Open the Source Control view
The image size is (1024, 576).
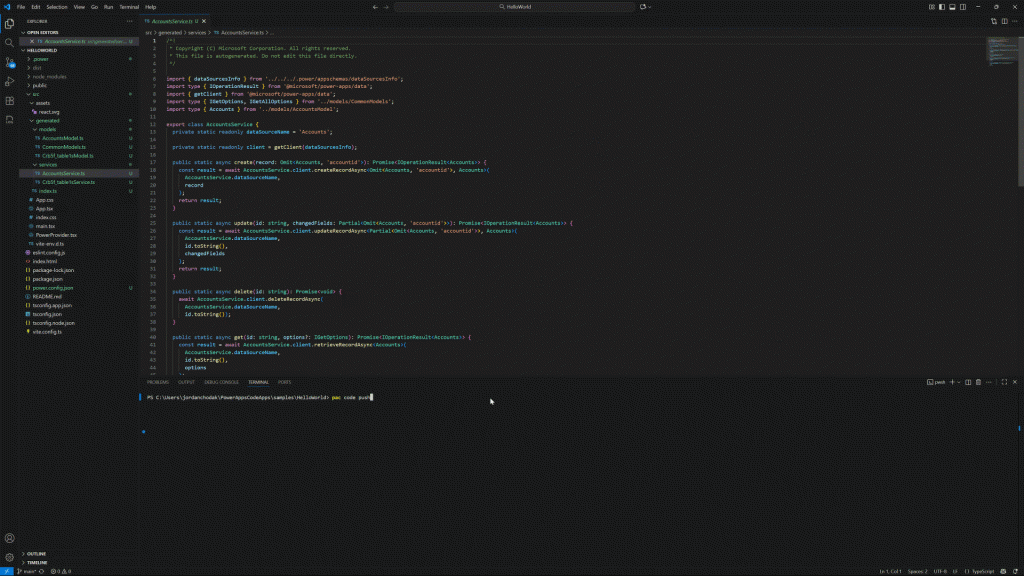pyautogui.click(x=9, y=62)
